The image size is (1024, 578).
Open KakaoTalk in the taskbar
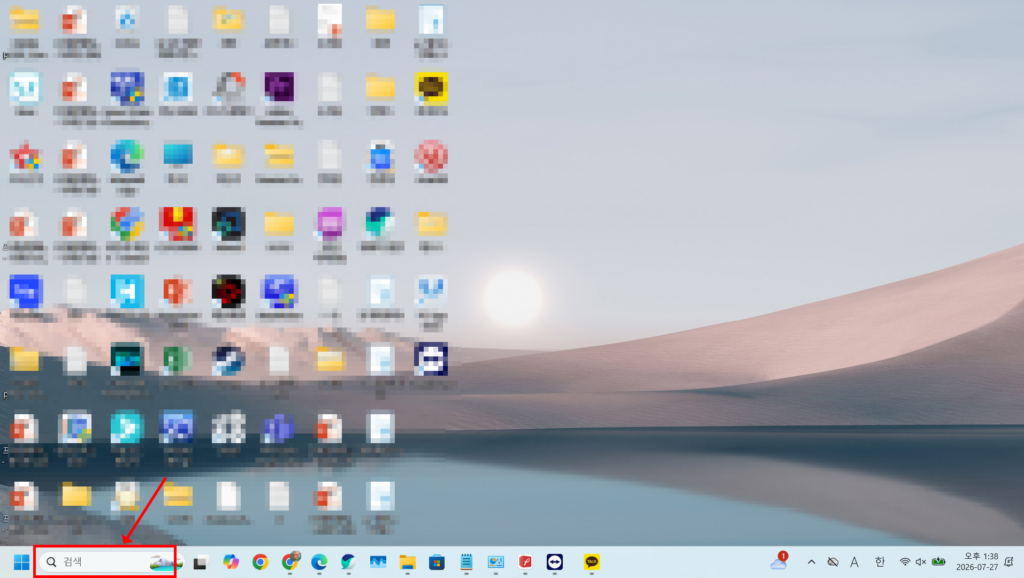(x=592, y=562)
